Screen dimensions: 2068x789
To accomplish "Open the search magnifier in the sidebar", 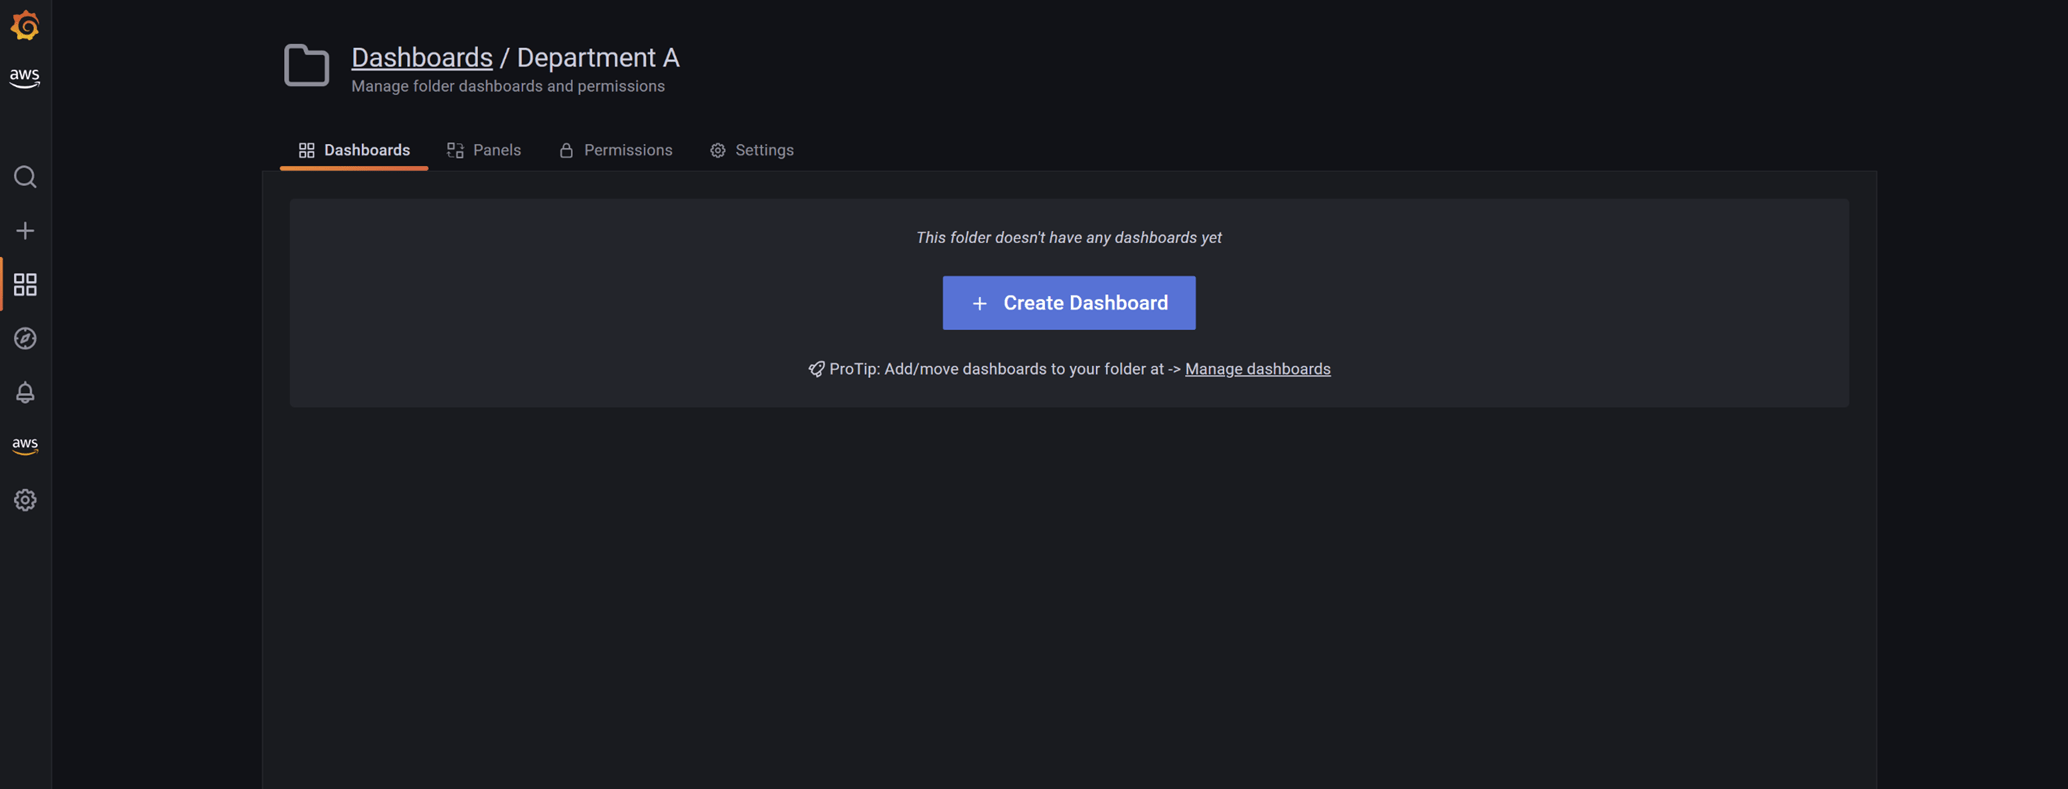I will [x=25, y=177].
